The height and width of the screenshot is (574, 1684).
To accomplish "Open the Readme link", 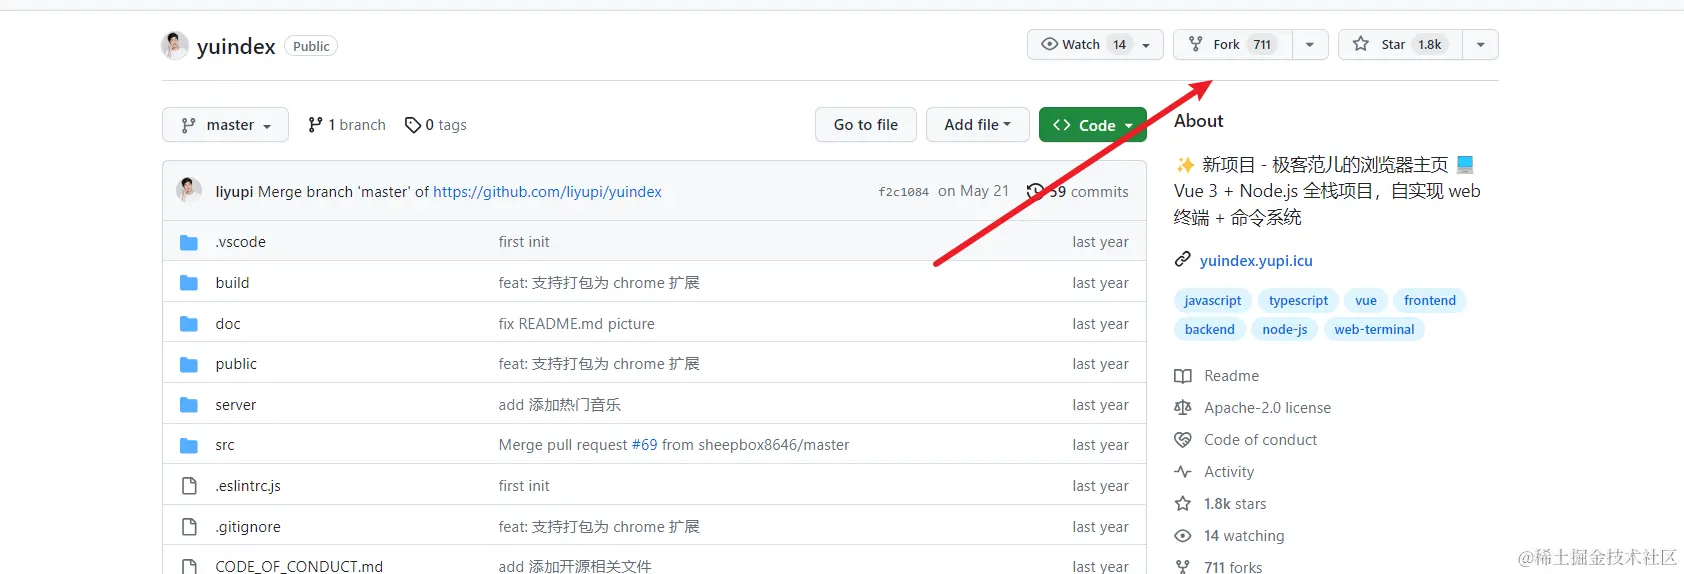I will 1232,376.
